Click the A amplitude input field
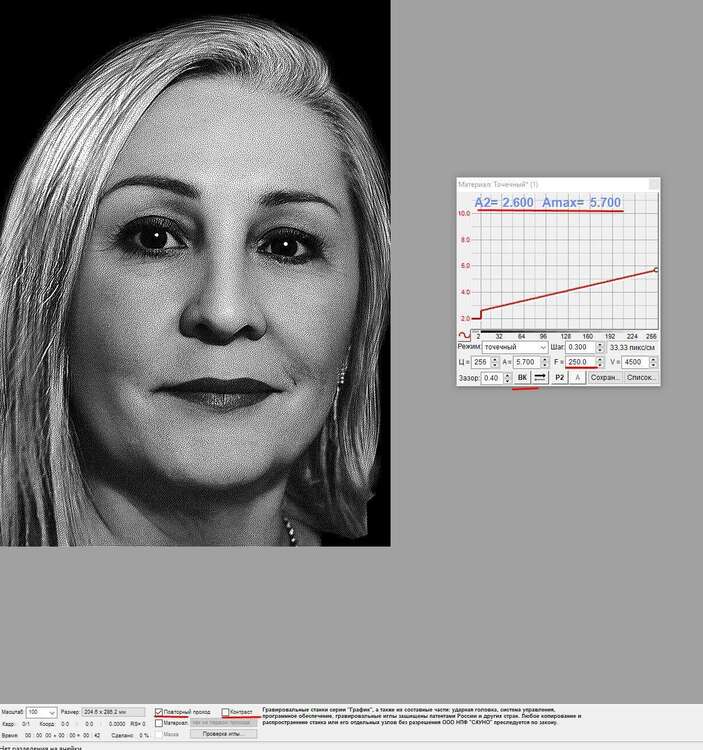Screen dimensions: 703x750 [526, 362]
